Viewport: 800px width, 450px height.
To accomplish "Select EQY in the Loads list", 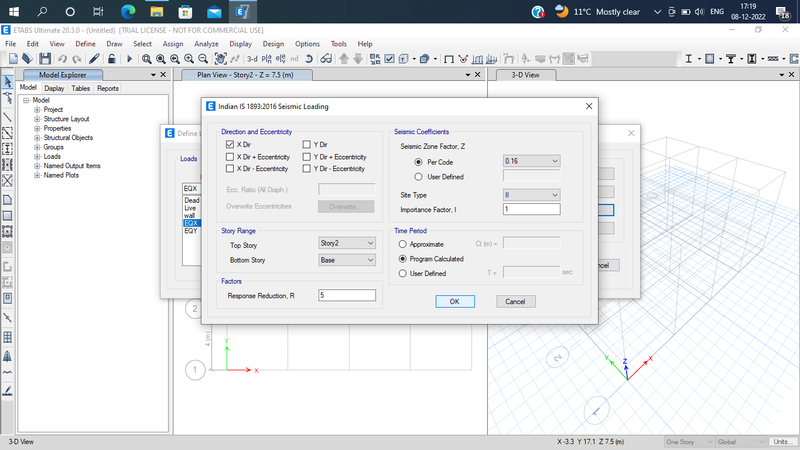I will (x=191, y=231).
